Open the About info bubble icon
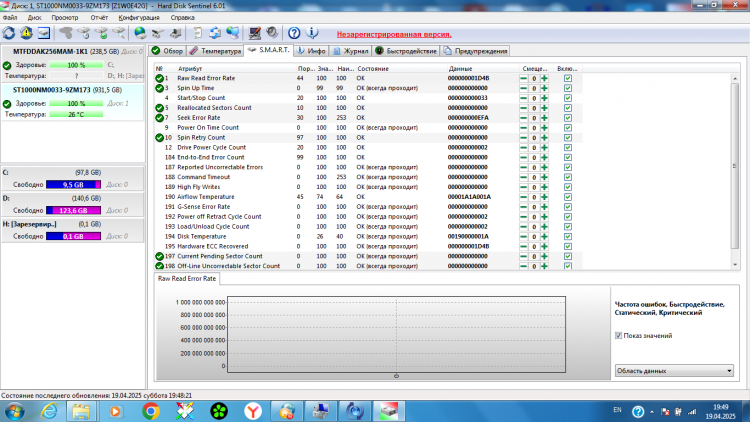 312,33
